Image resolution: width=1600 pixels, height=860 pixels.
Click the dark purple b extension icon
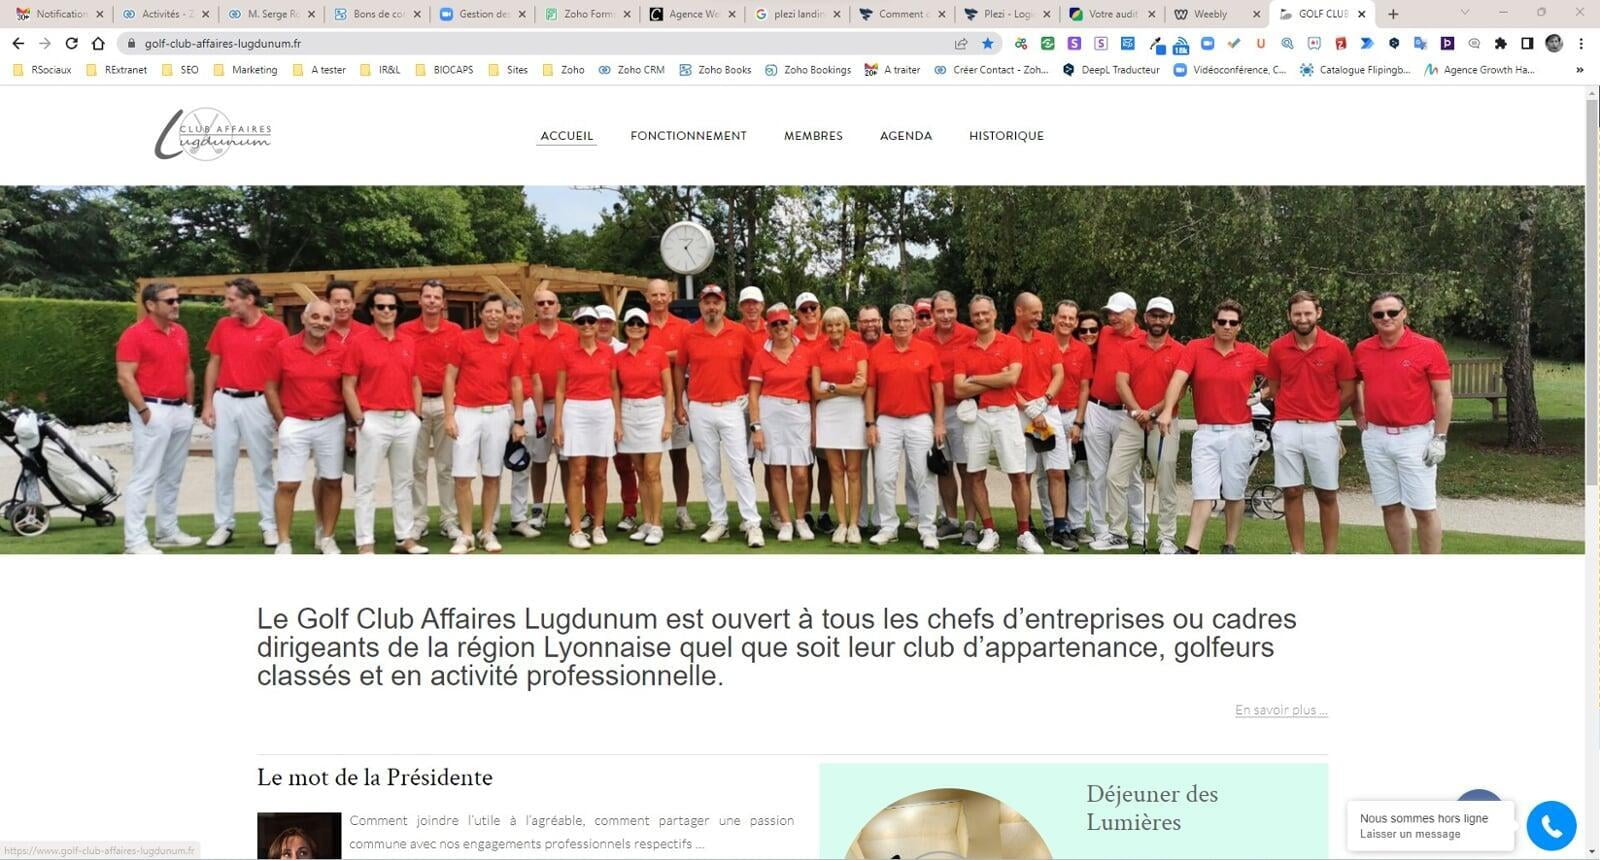pos(1447,43)
